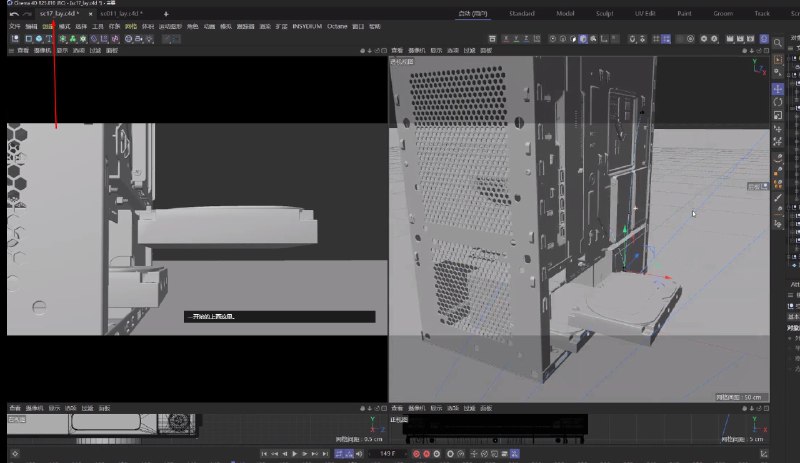Open bottom-left viewport 查看 menu
Screen dimensions: 800x463
tap(15, 408)
